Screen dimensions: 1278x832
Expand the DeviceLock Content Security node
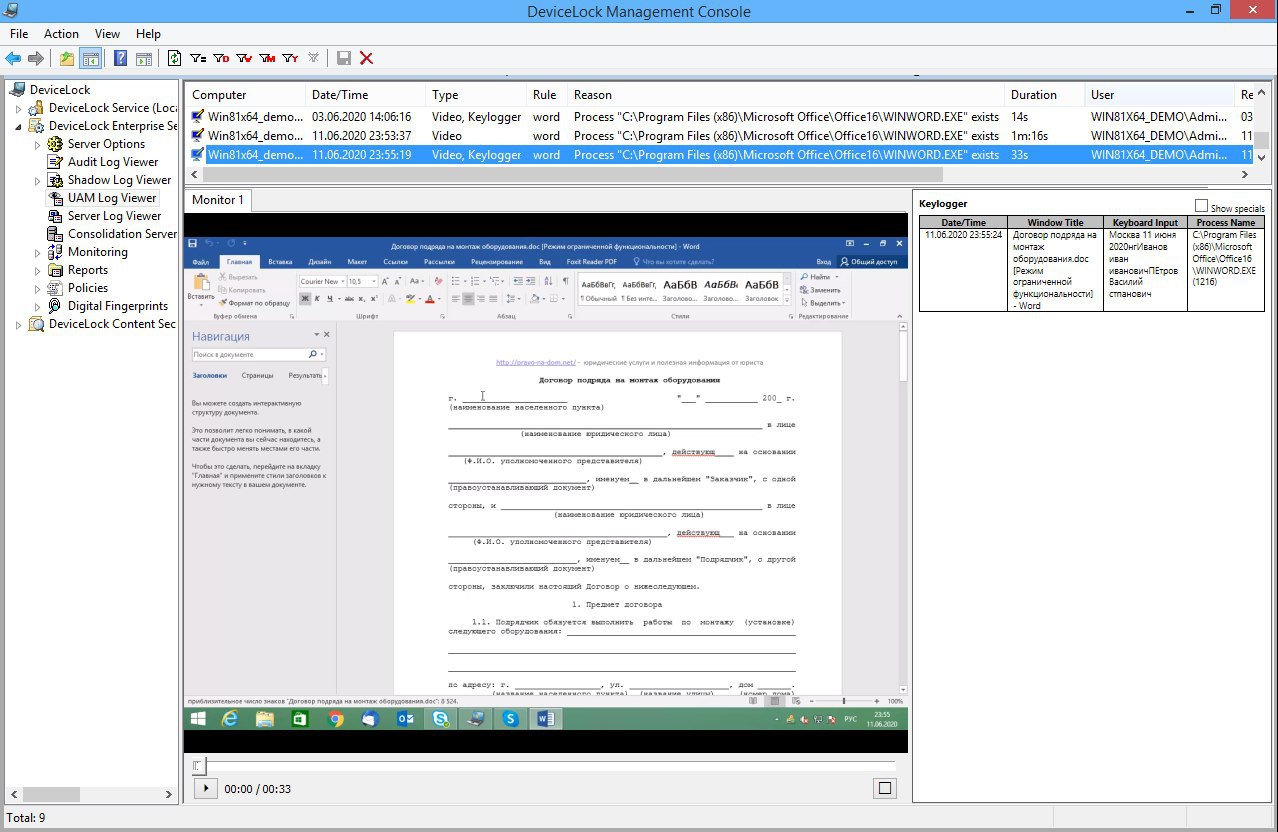point(18,324)
